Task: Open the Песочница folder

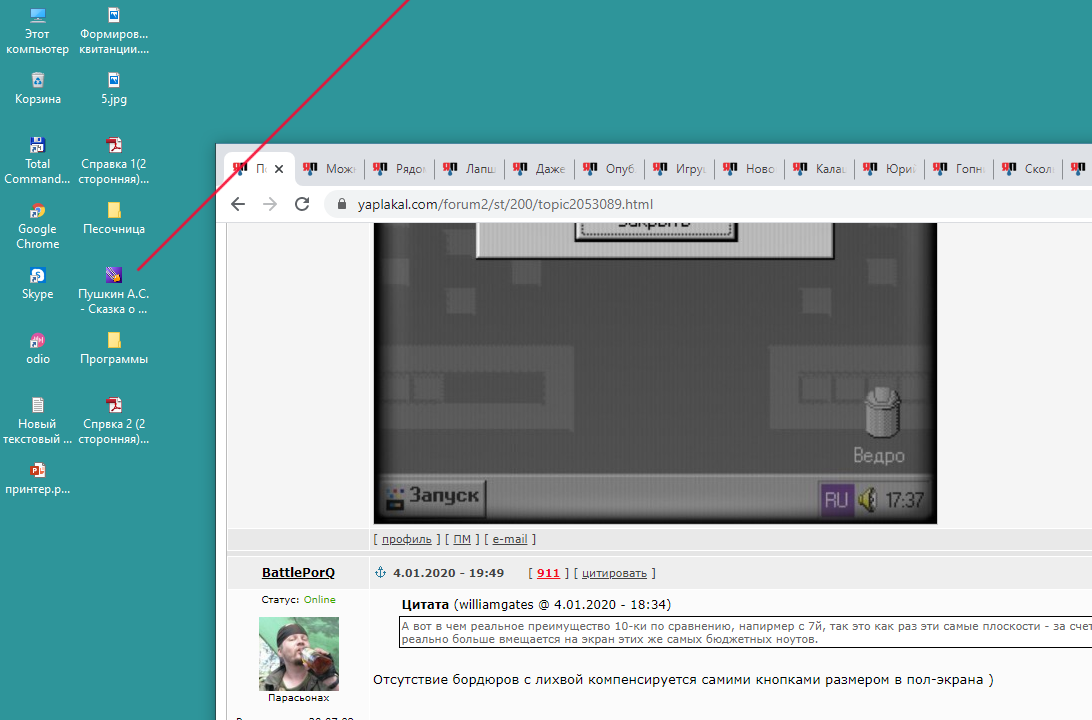Action: (x=114, y=218)
